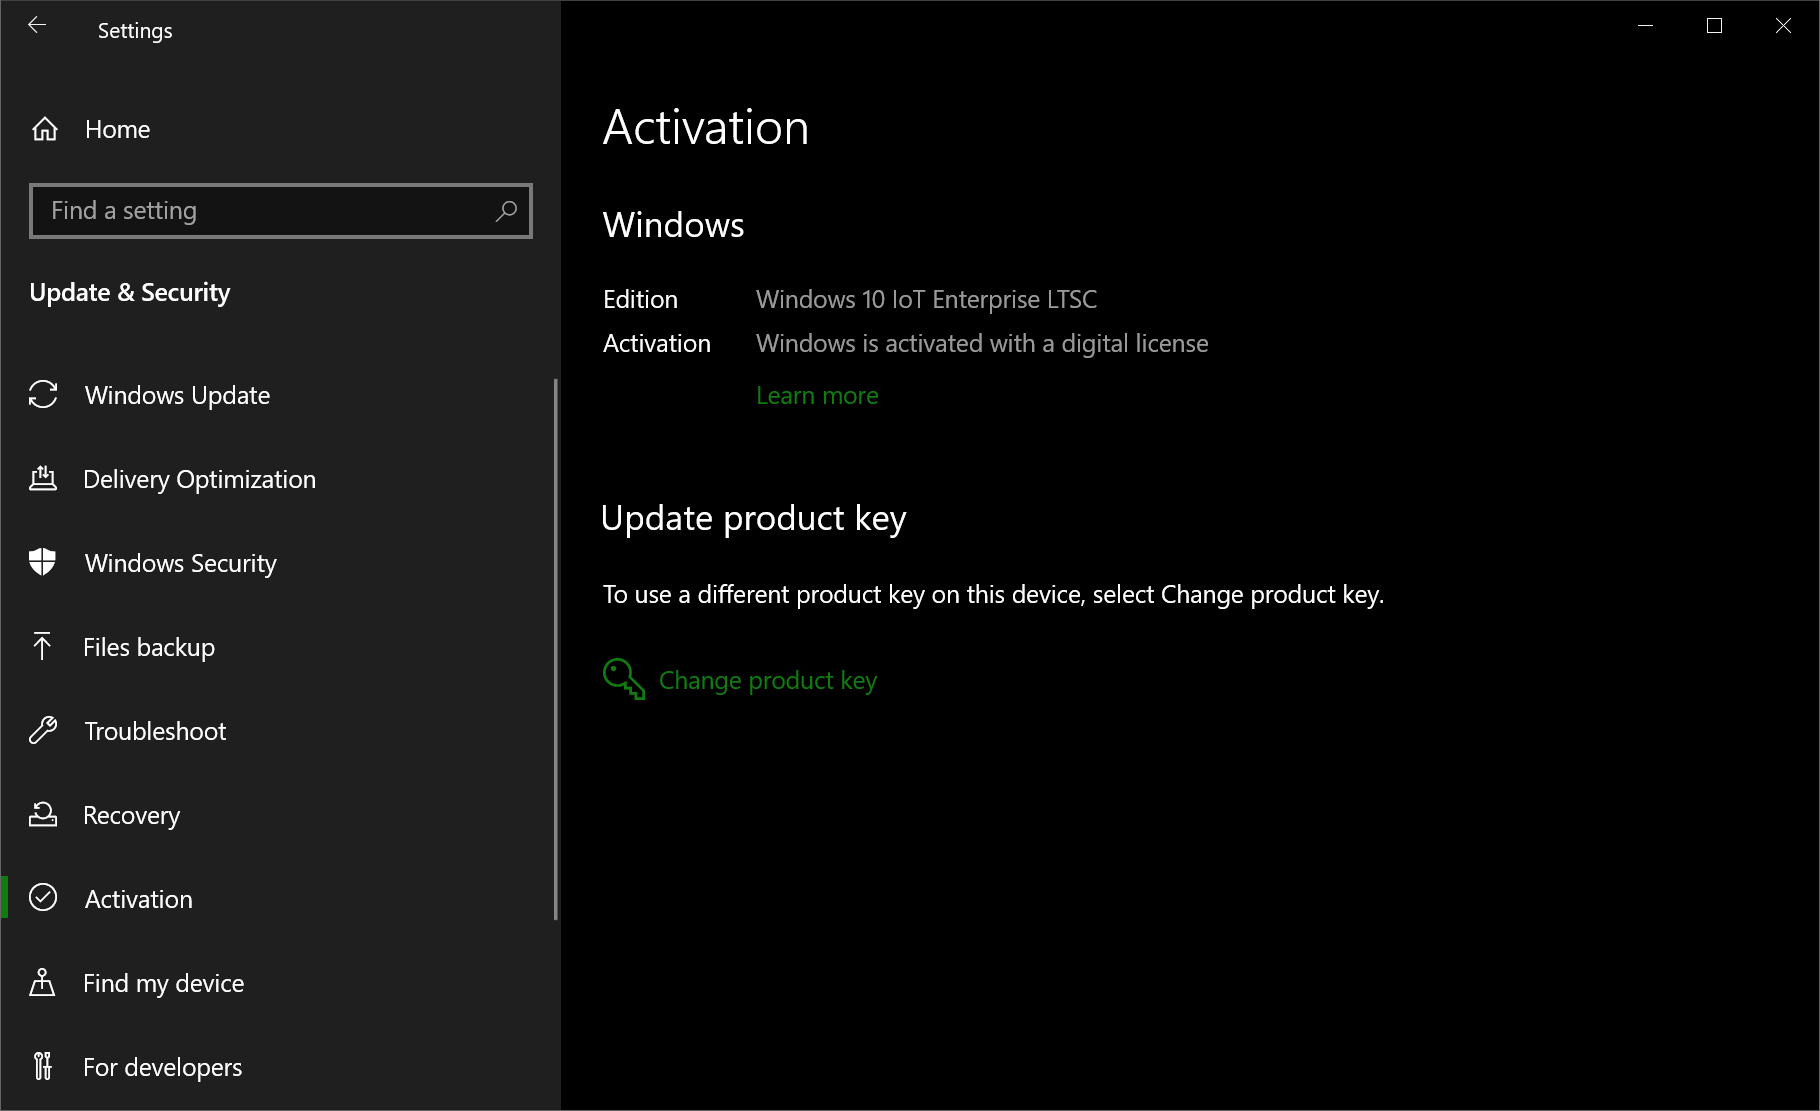Click the Find my device icon
Screen dimensions: 1820x1111
[42, 983]
